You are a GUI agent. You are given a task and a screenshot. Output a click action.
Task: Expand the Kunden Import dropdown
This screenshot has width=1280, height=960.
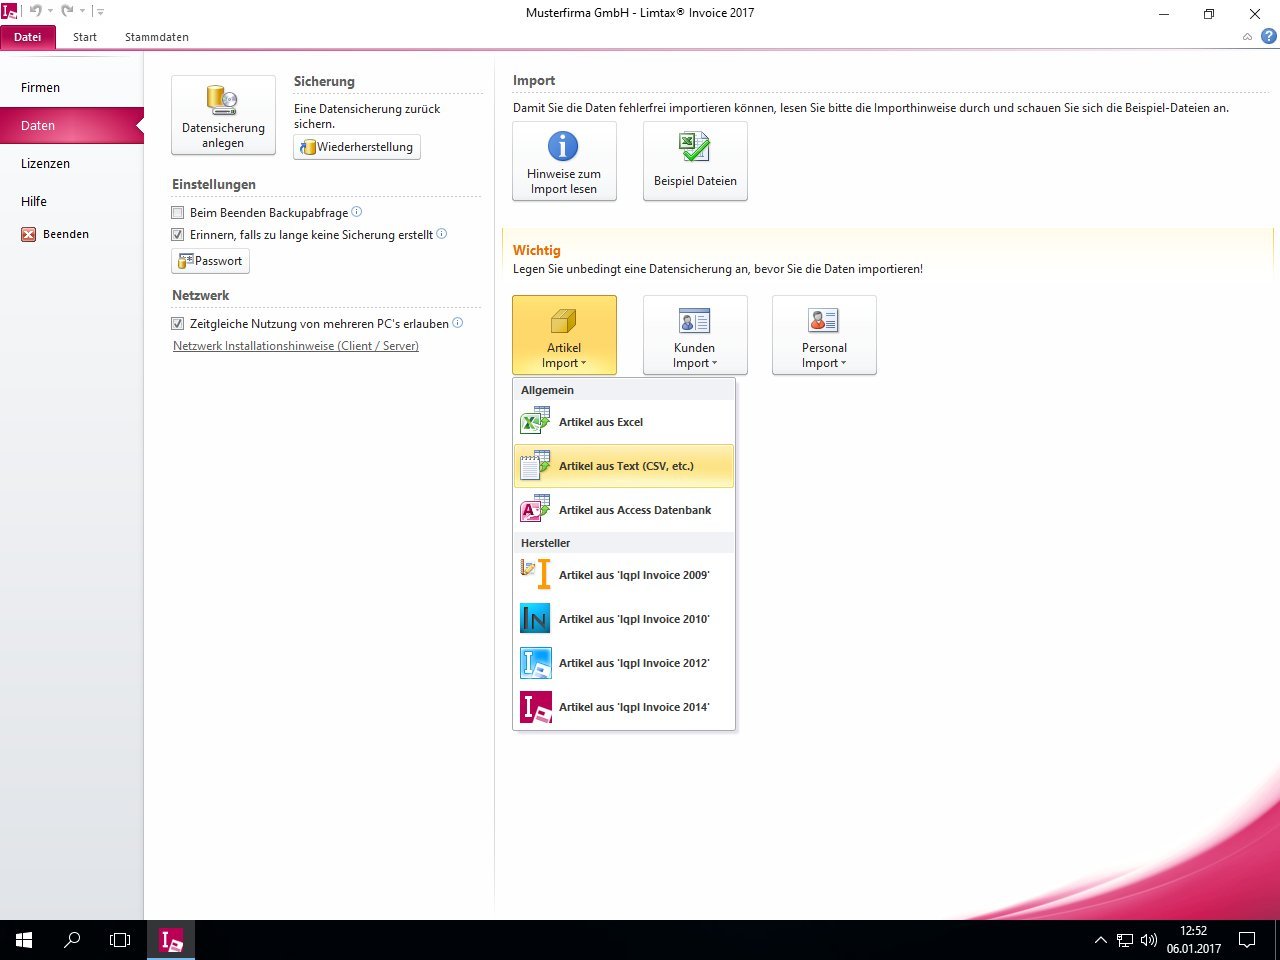coord(695,335)
